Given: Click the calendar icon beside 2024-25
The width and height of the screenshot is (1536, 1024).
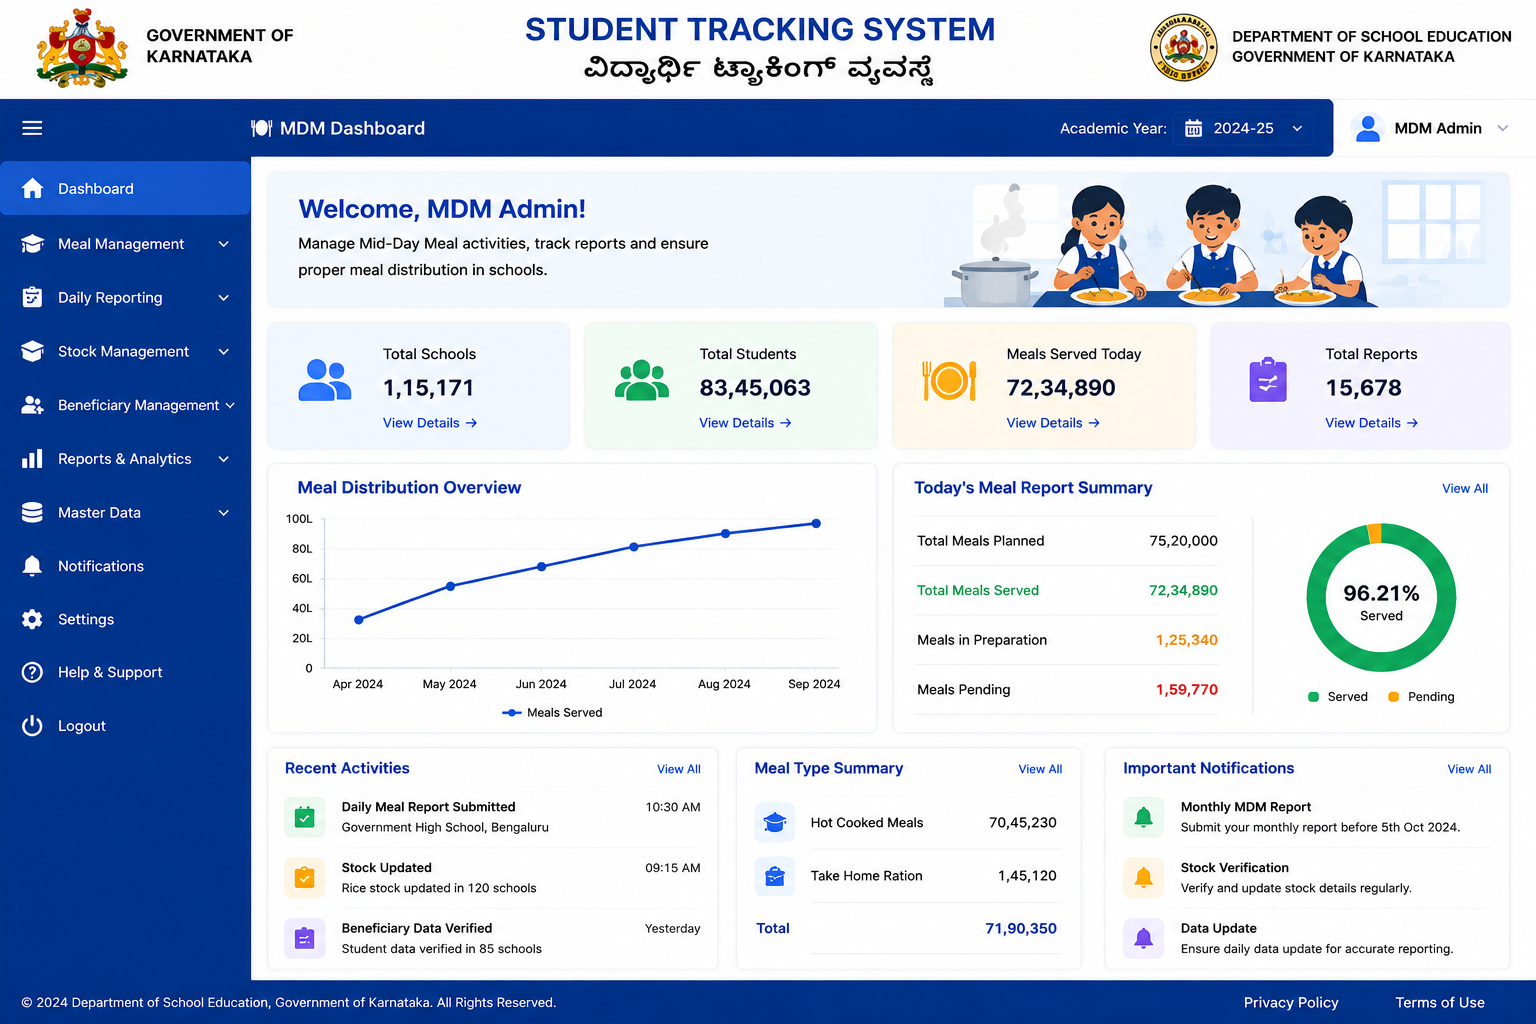Looking at the screenshot, I should (x=1193, y=128).
